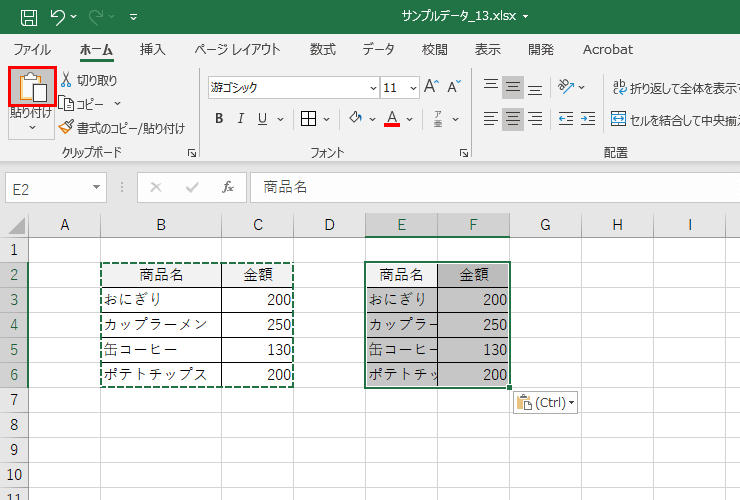Viewport: 740px width, 500px height.
Task: Select row 8 header
Action: point(14,425)
